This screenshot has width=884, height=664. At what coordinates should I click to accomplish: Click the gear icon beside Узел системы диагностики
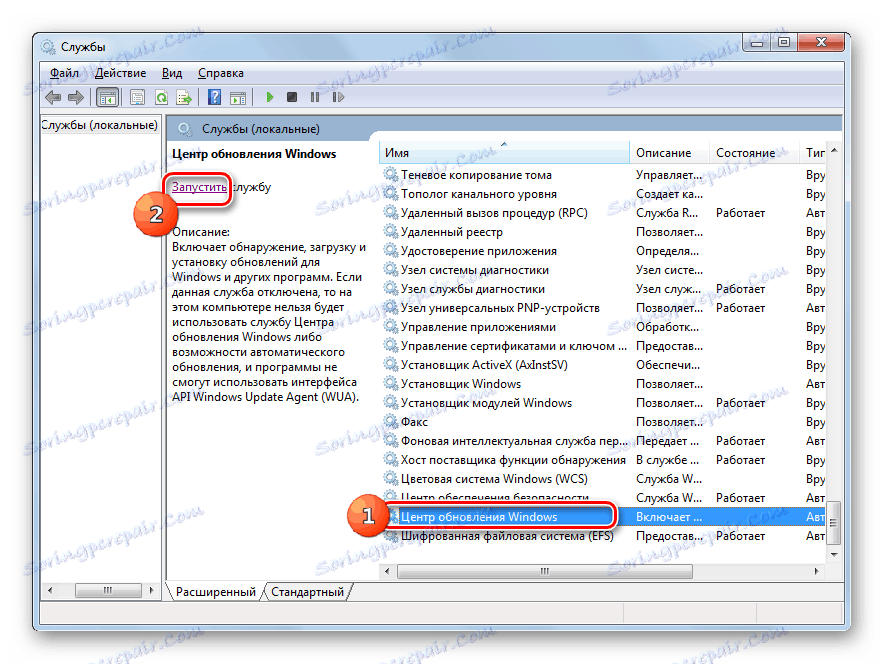point(391,269)
